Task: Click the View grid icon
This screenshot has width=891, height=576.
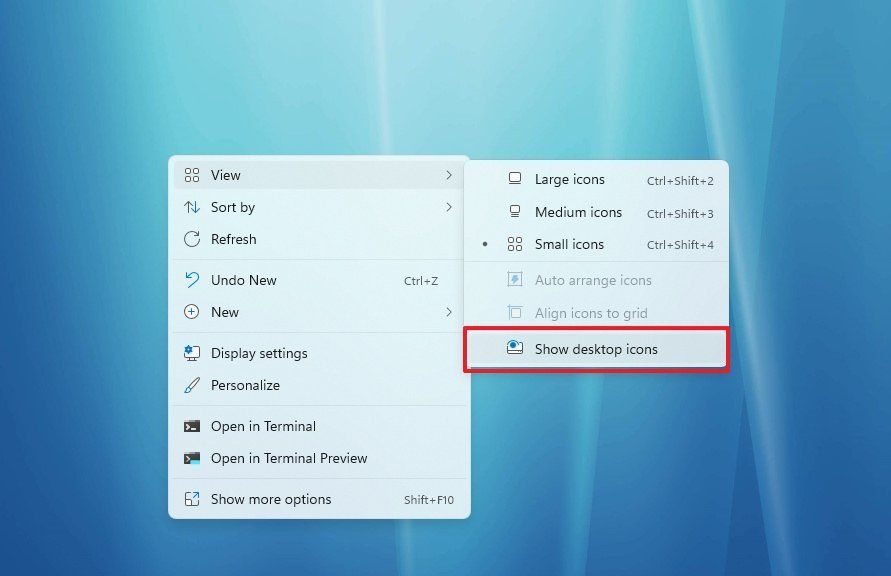Action: [x=192, y=175]
